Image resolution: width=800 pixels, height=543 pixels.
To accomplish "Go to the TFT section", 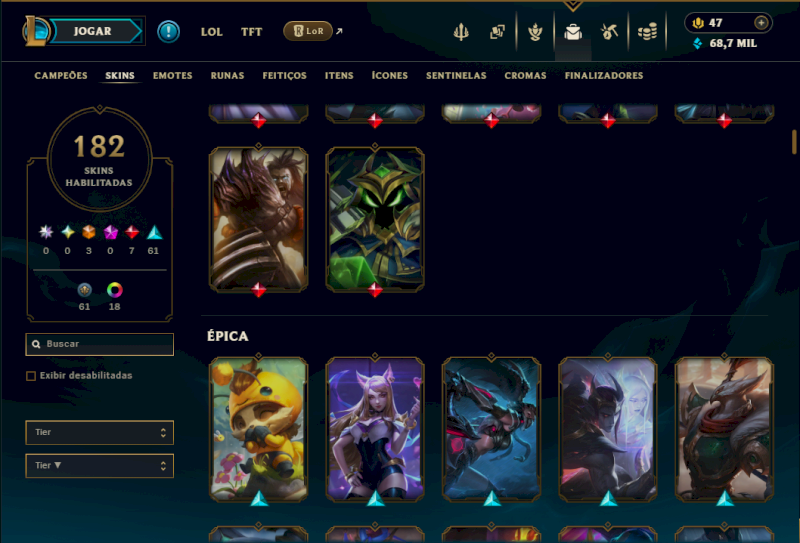I will tap(251, 32).
